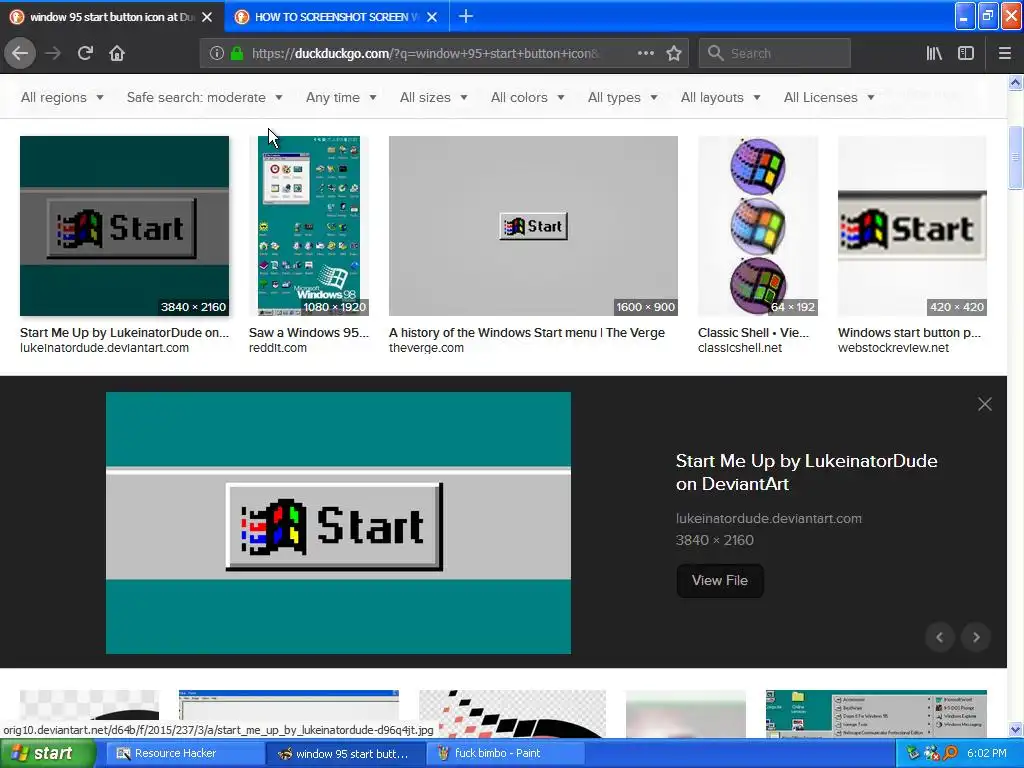
Task: Toggle the sidebar view icon
Action: pos(966,53)
